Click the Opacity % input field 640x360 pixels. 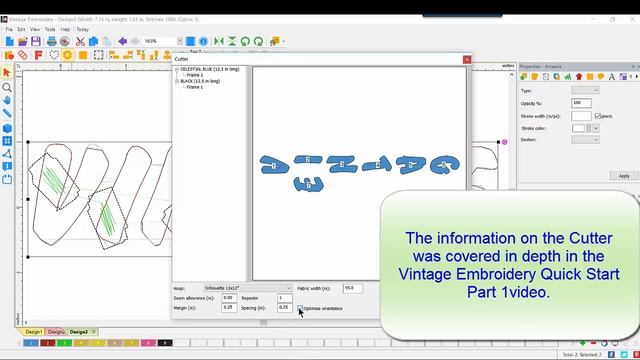(582, 103)
